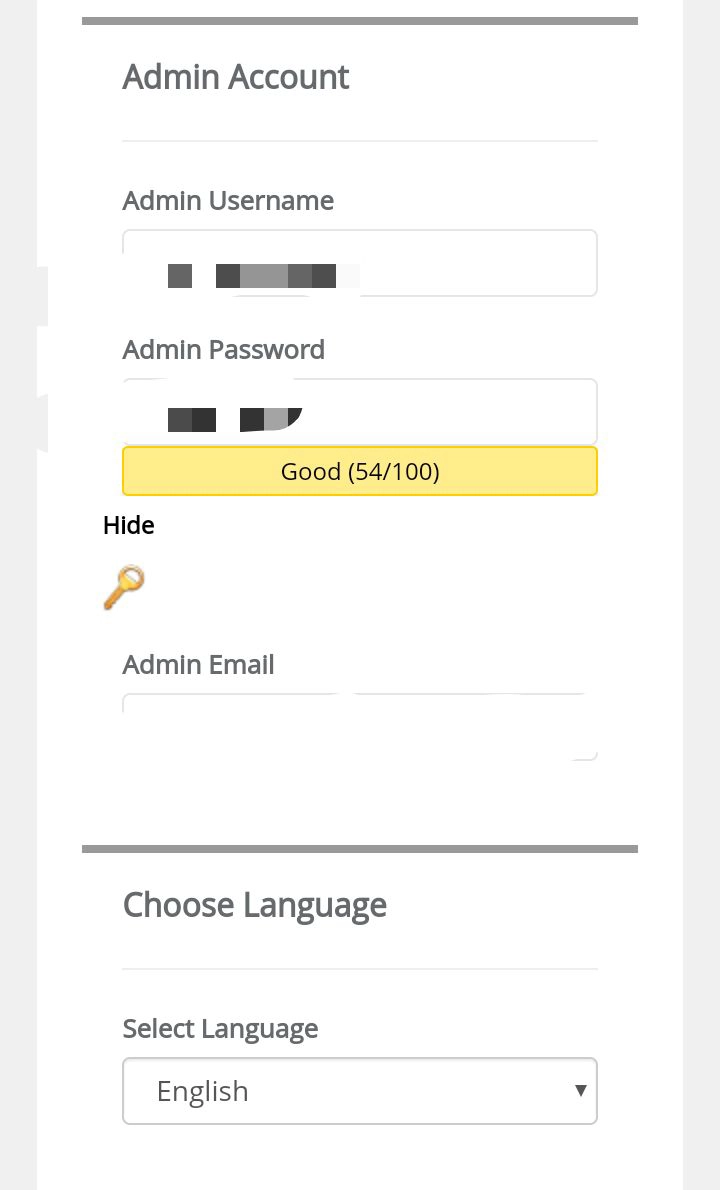This screenshot has height=1190, width=720.
Task: Click the Hide password link
Action: 128,525
